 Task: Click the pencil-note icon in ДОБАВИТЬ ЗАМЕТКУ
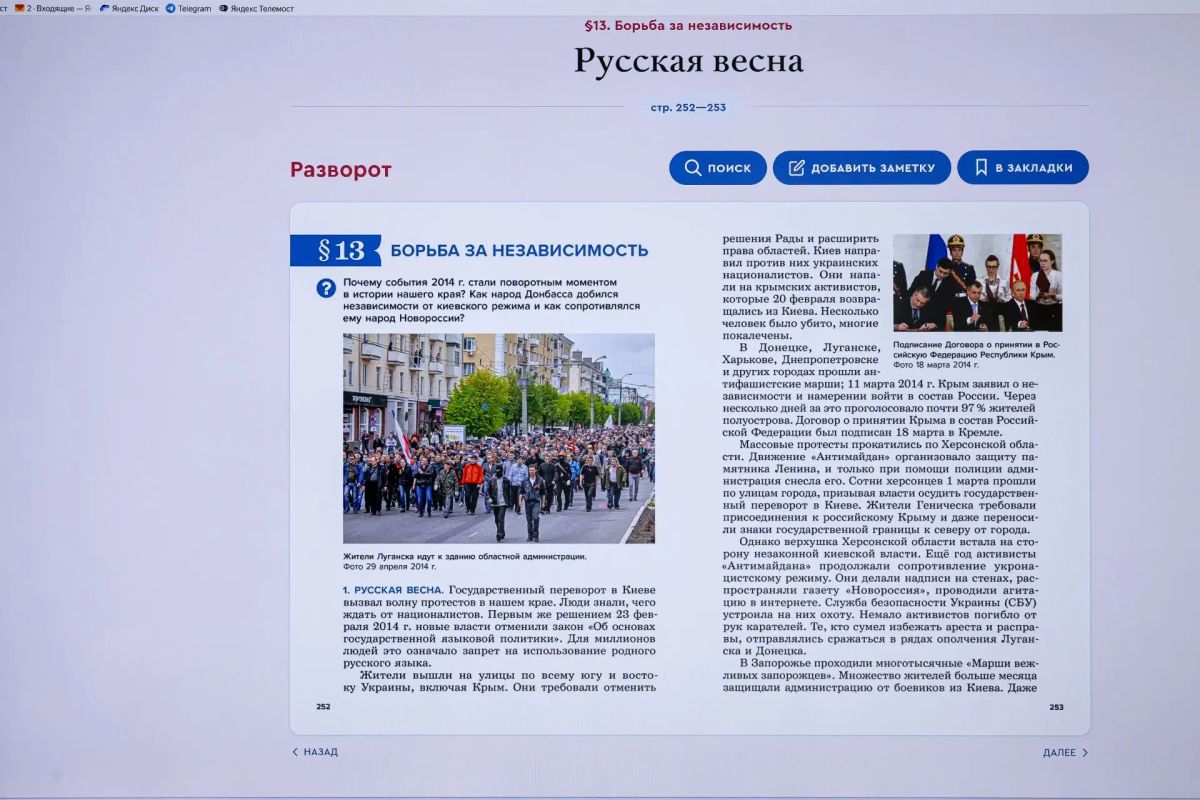[x=797, y=168]
